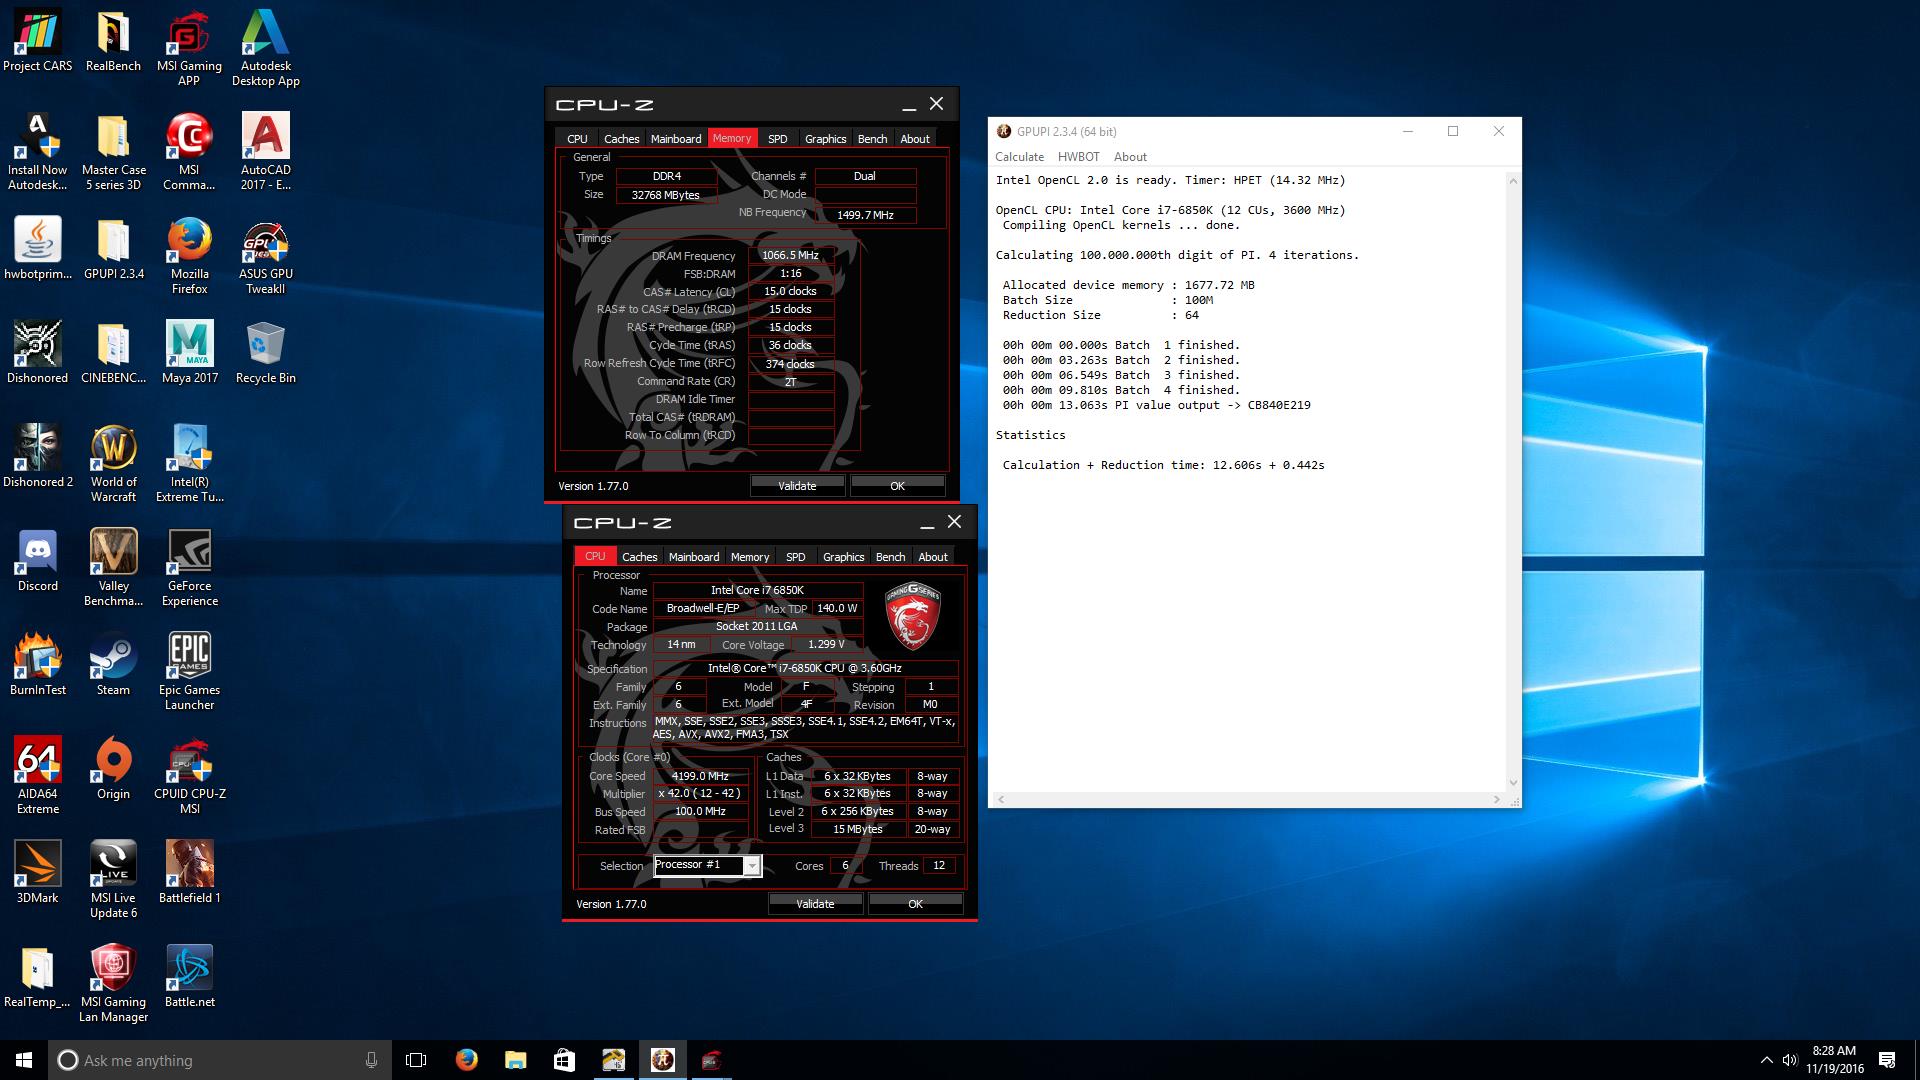The image size is (1920, 1080).
Task: Click GPUPI horizontal scrollbar right arrow
Action: pos(1497,800)
